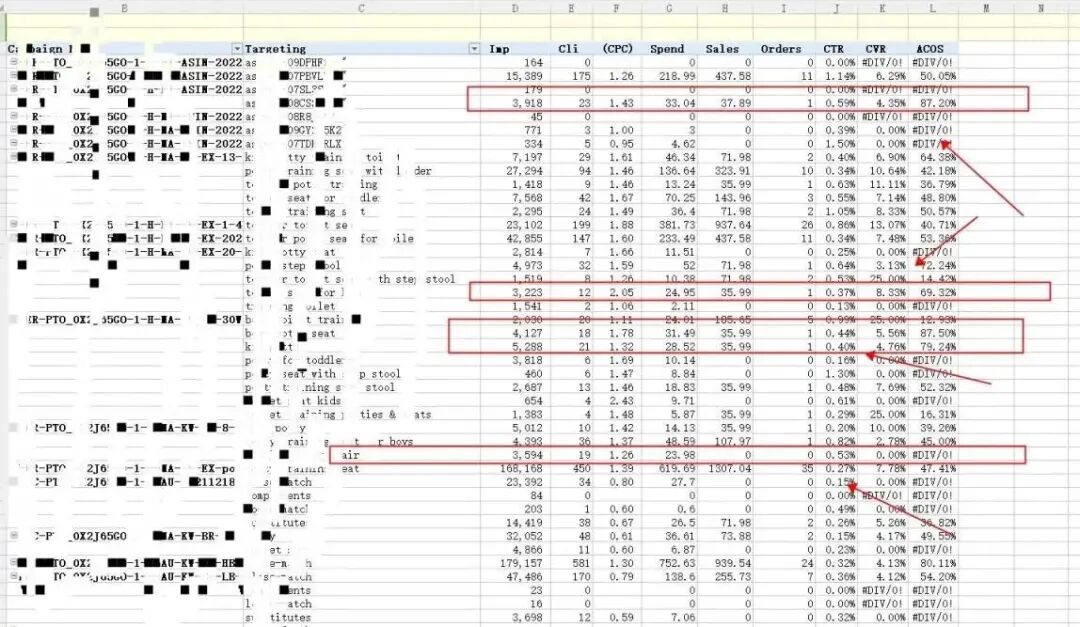Select the 87.20% ACOS cell
The image size is (1080, 627).
(937, 103)
